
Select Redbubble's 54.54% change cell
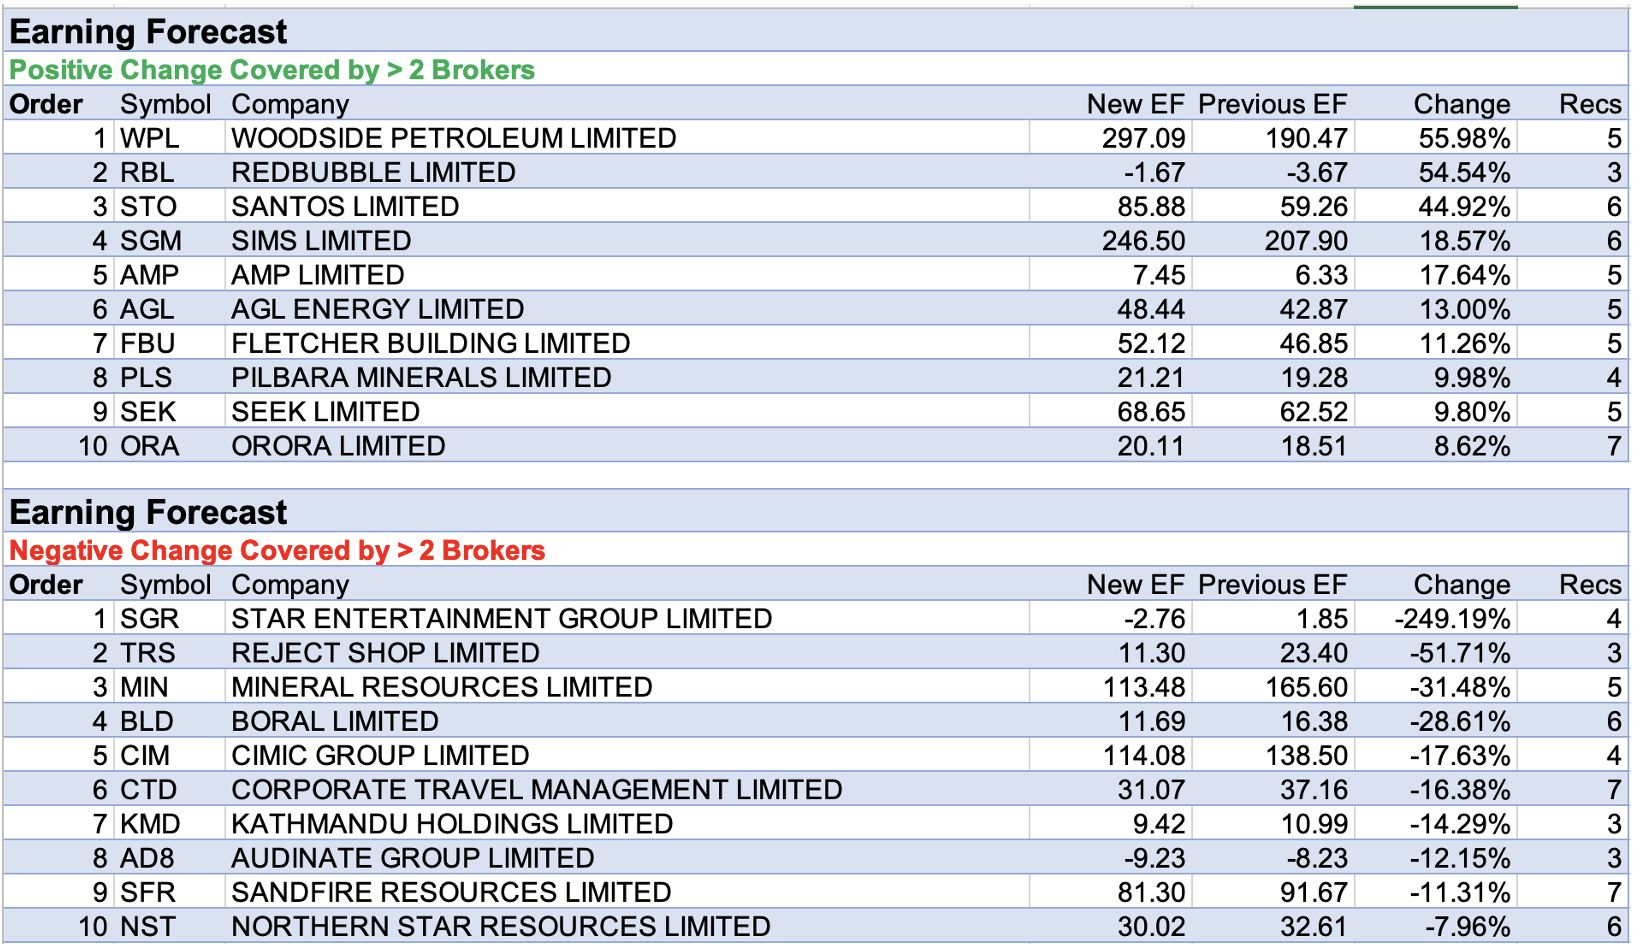click(1464, 172)
